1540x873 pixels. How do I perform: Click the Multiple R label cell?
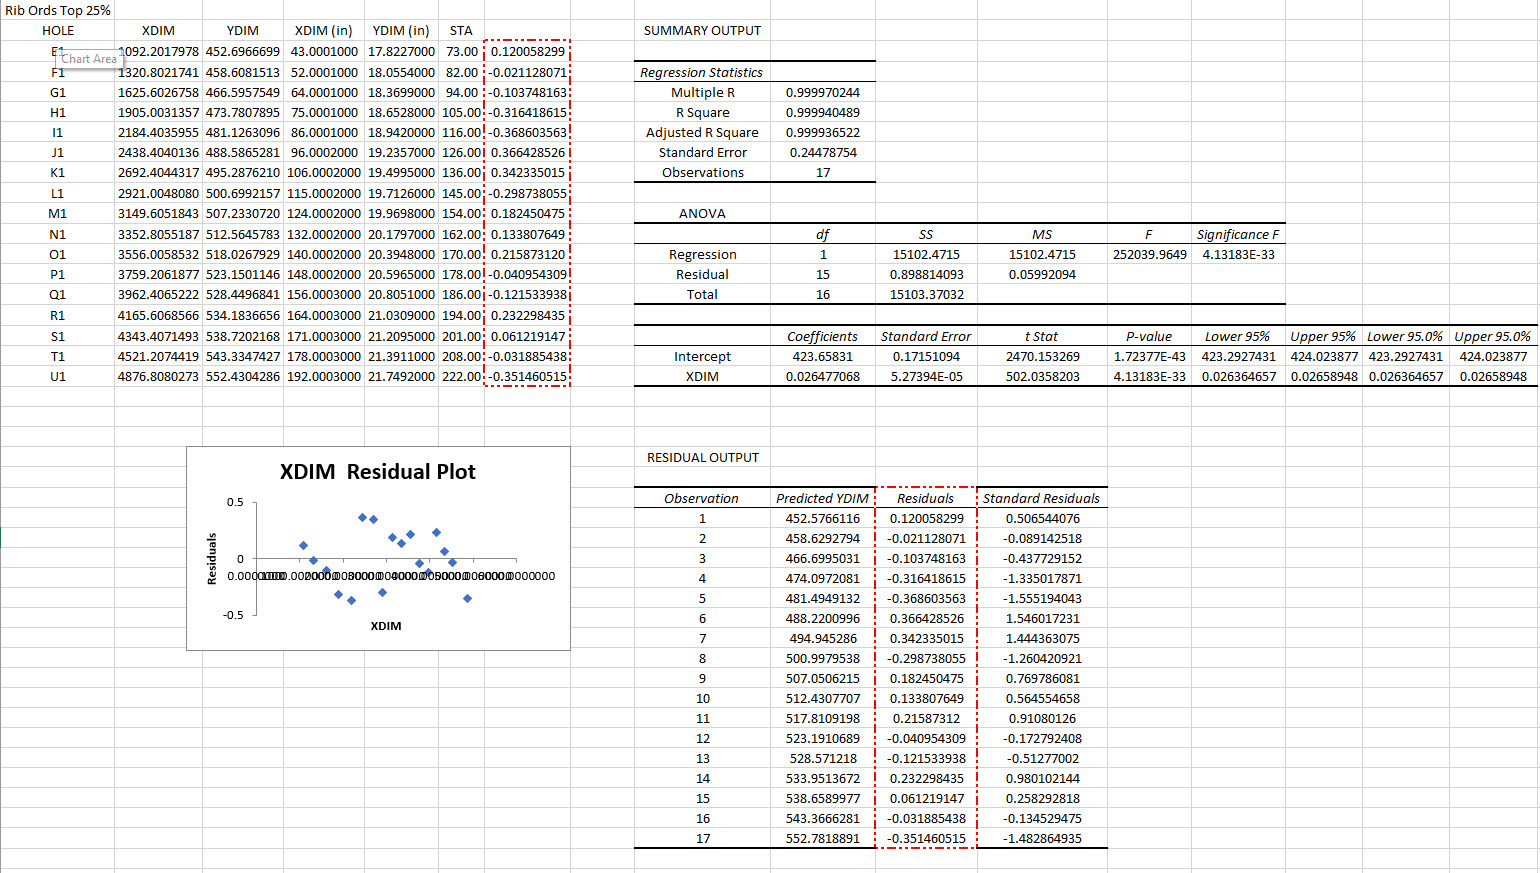pyautogui.click(x=702, y=93)
